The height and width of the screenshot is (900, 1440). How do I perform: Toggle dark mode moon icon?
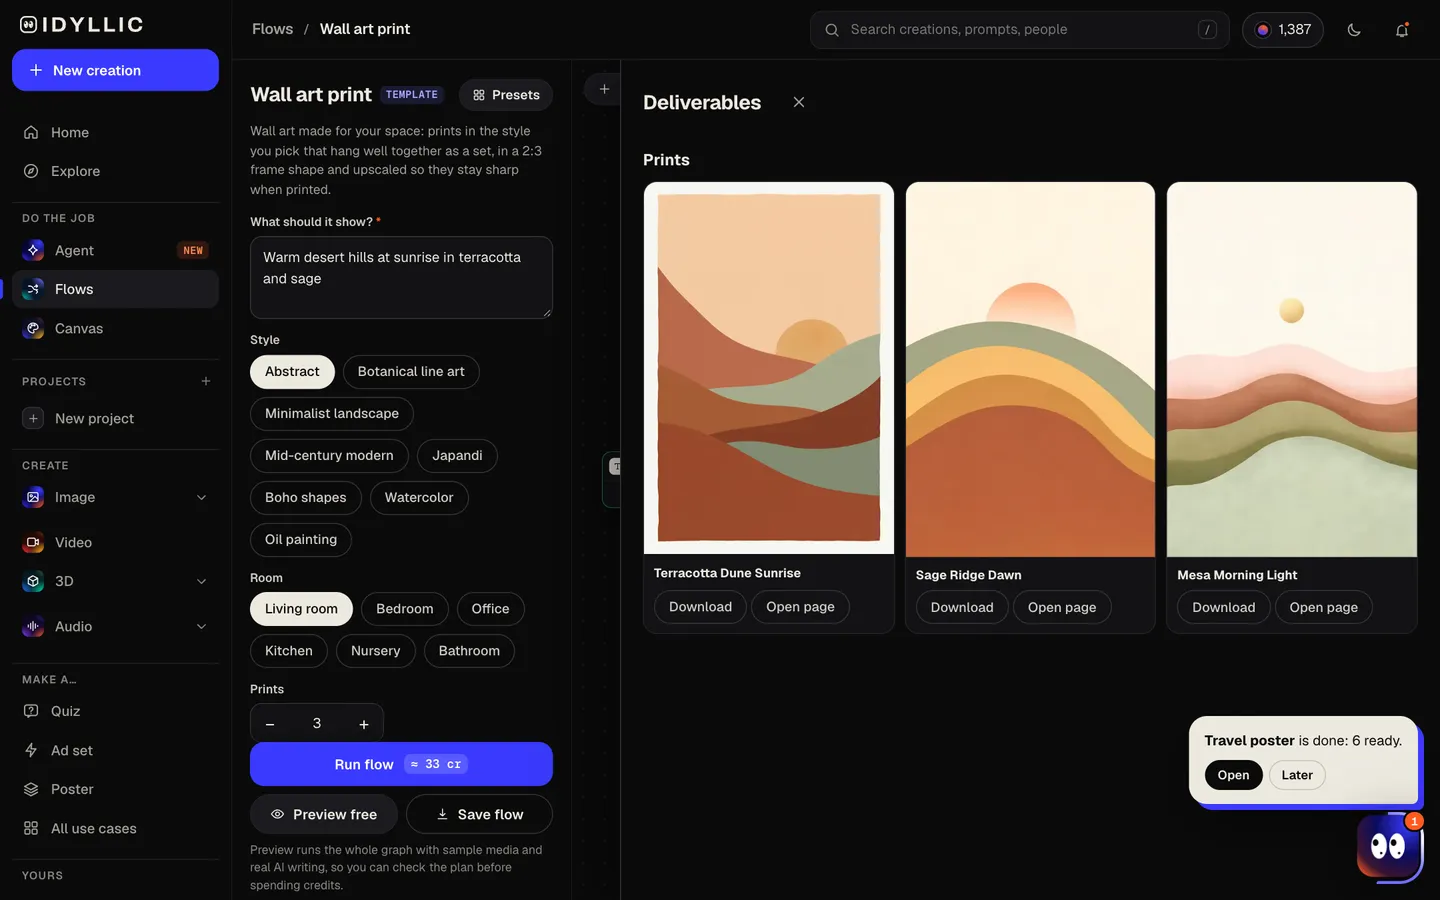click(x=1354, y=30)
